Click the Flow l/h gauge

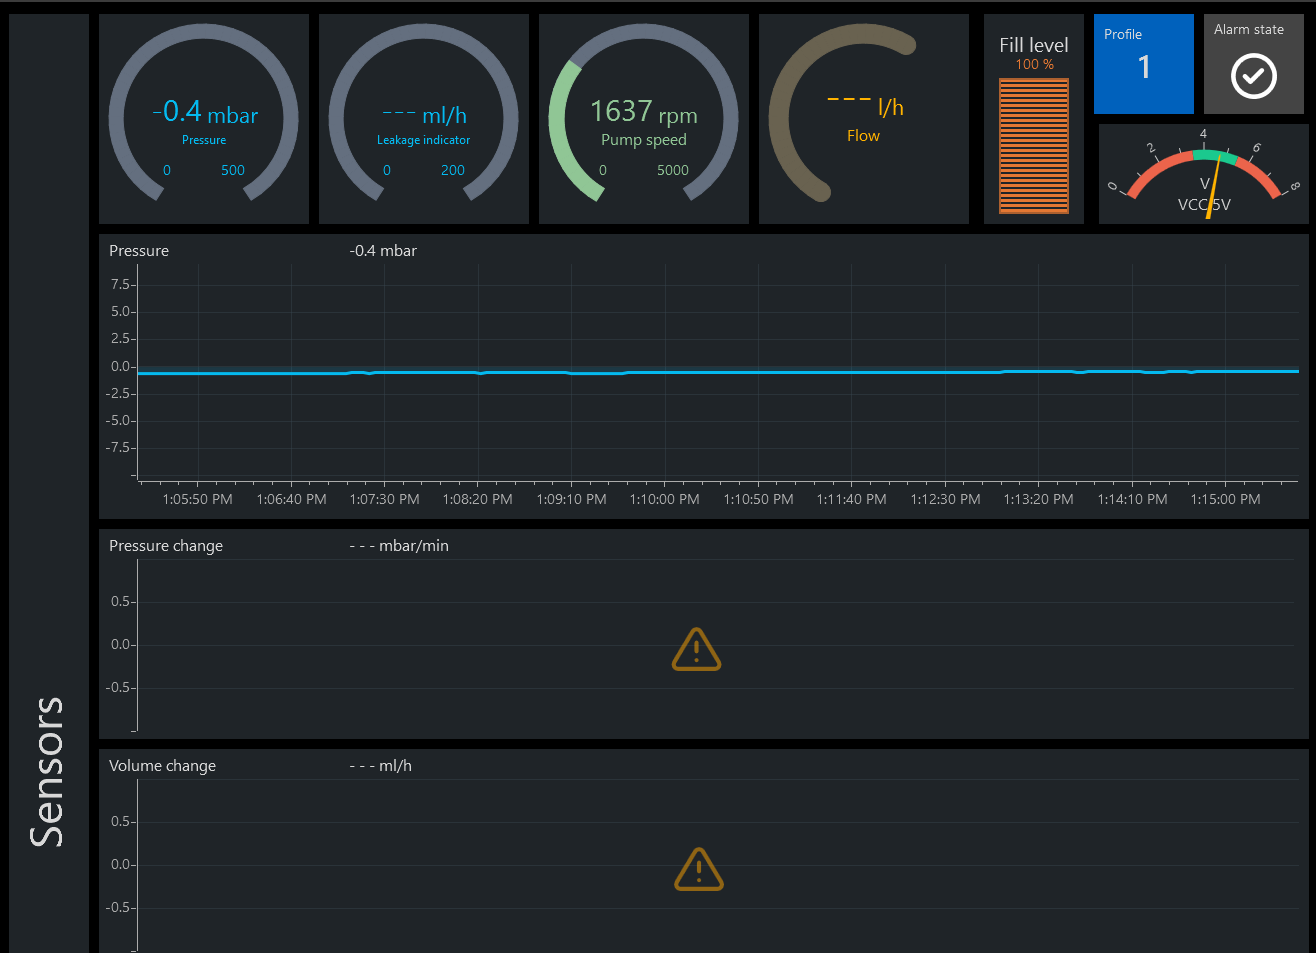click(864, 118)
